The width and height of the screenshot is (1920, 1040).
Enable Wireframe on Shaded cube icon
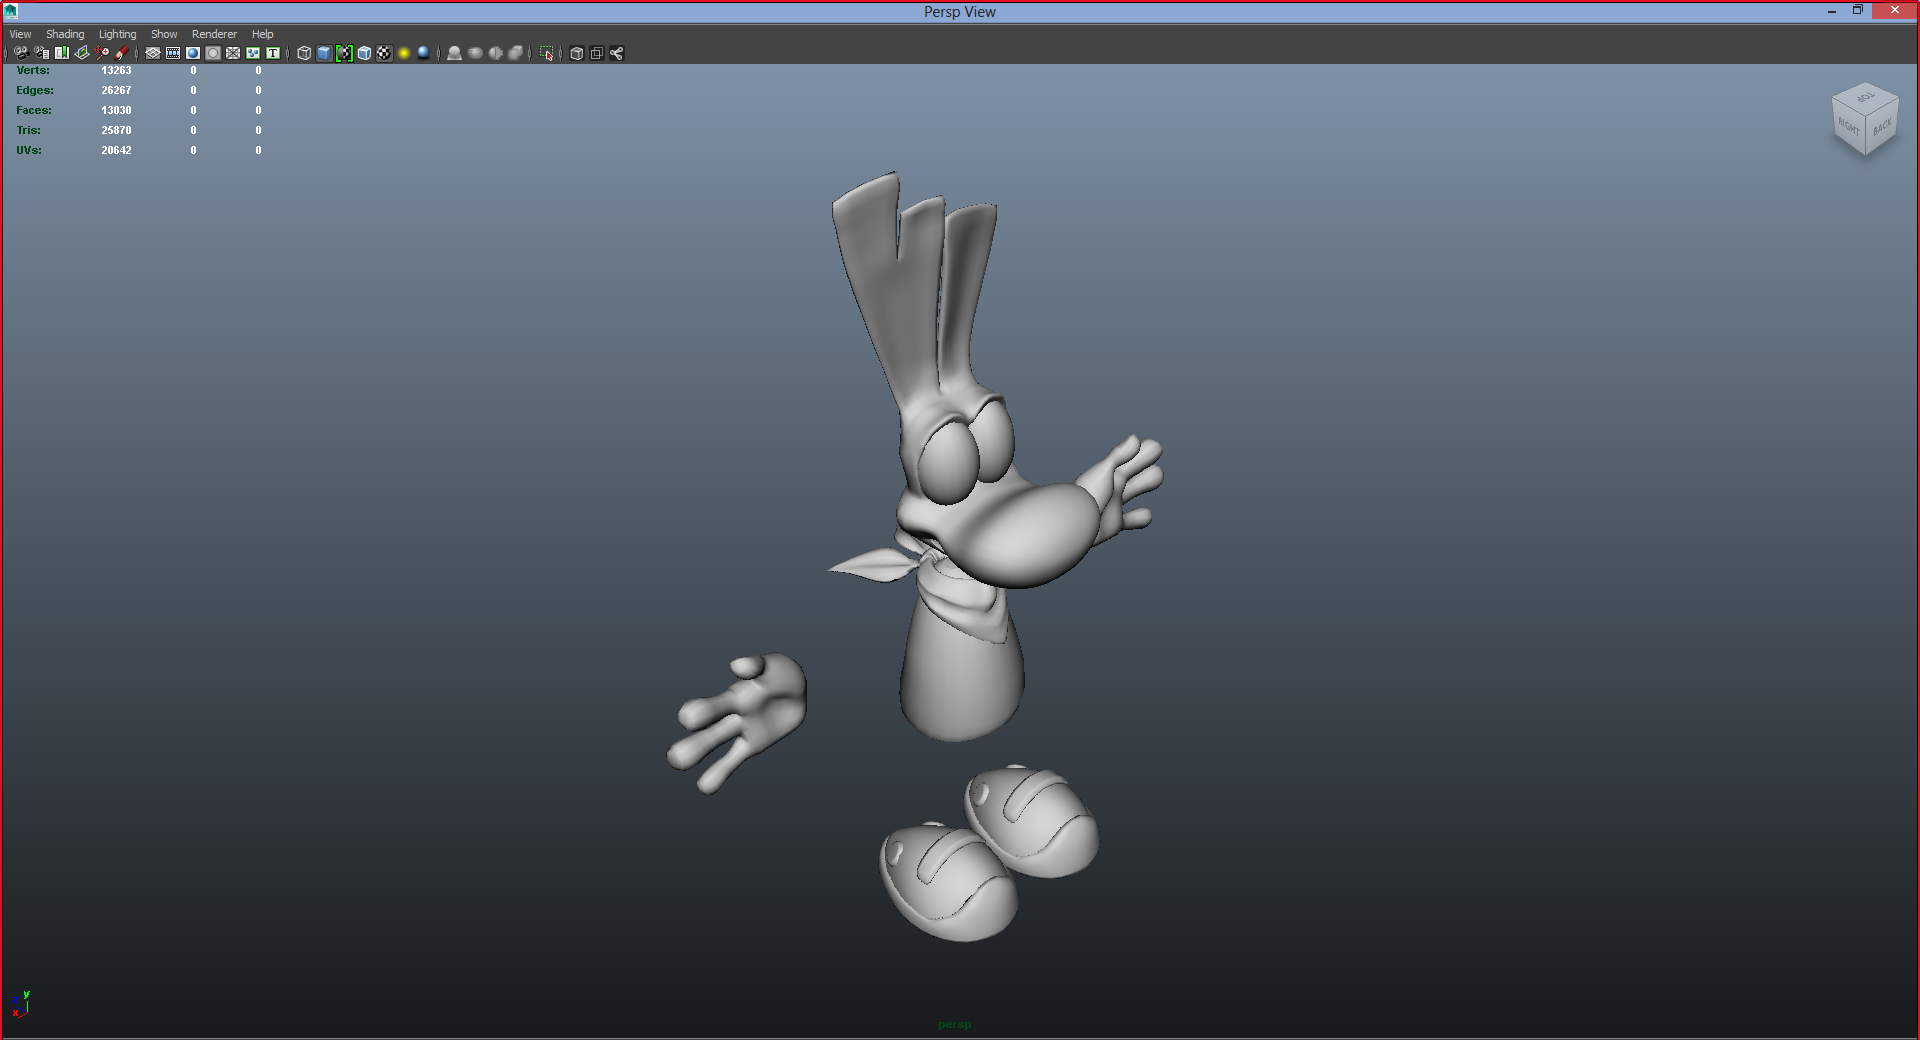tap(365, 53)
